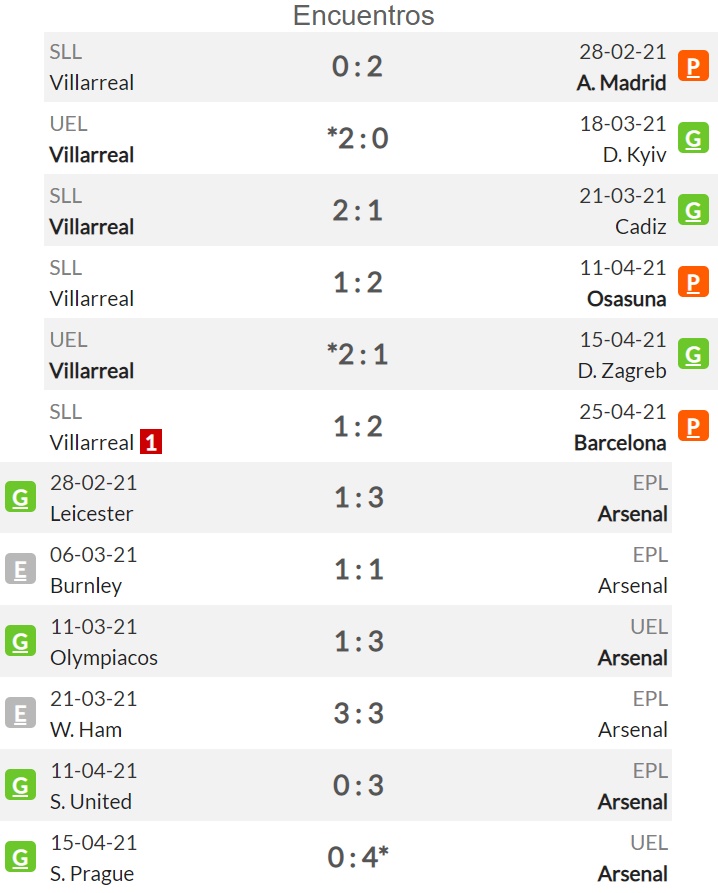Click the green G badge beside D. Zagreb

693,354
